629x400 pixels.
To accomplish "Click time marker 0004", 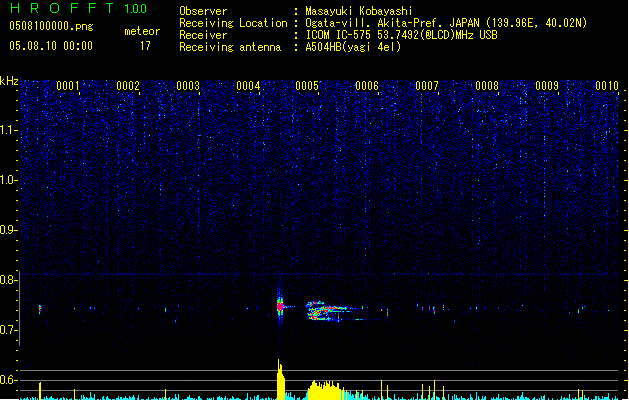I will click(x=248, y=85).
